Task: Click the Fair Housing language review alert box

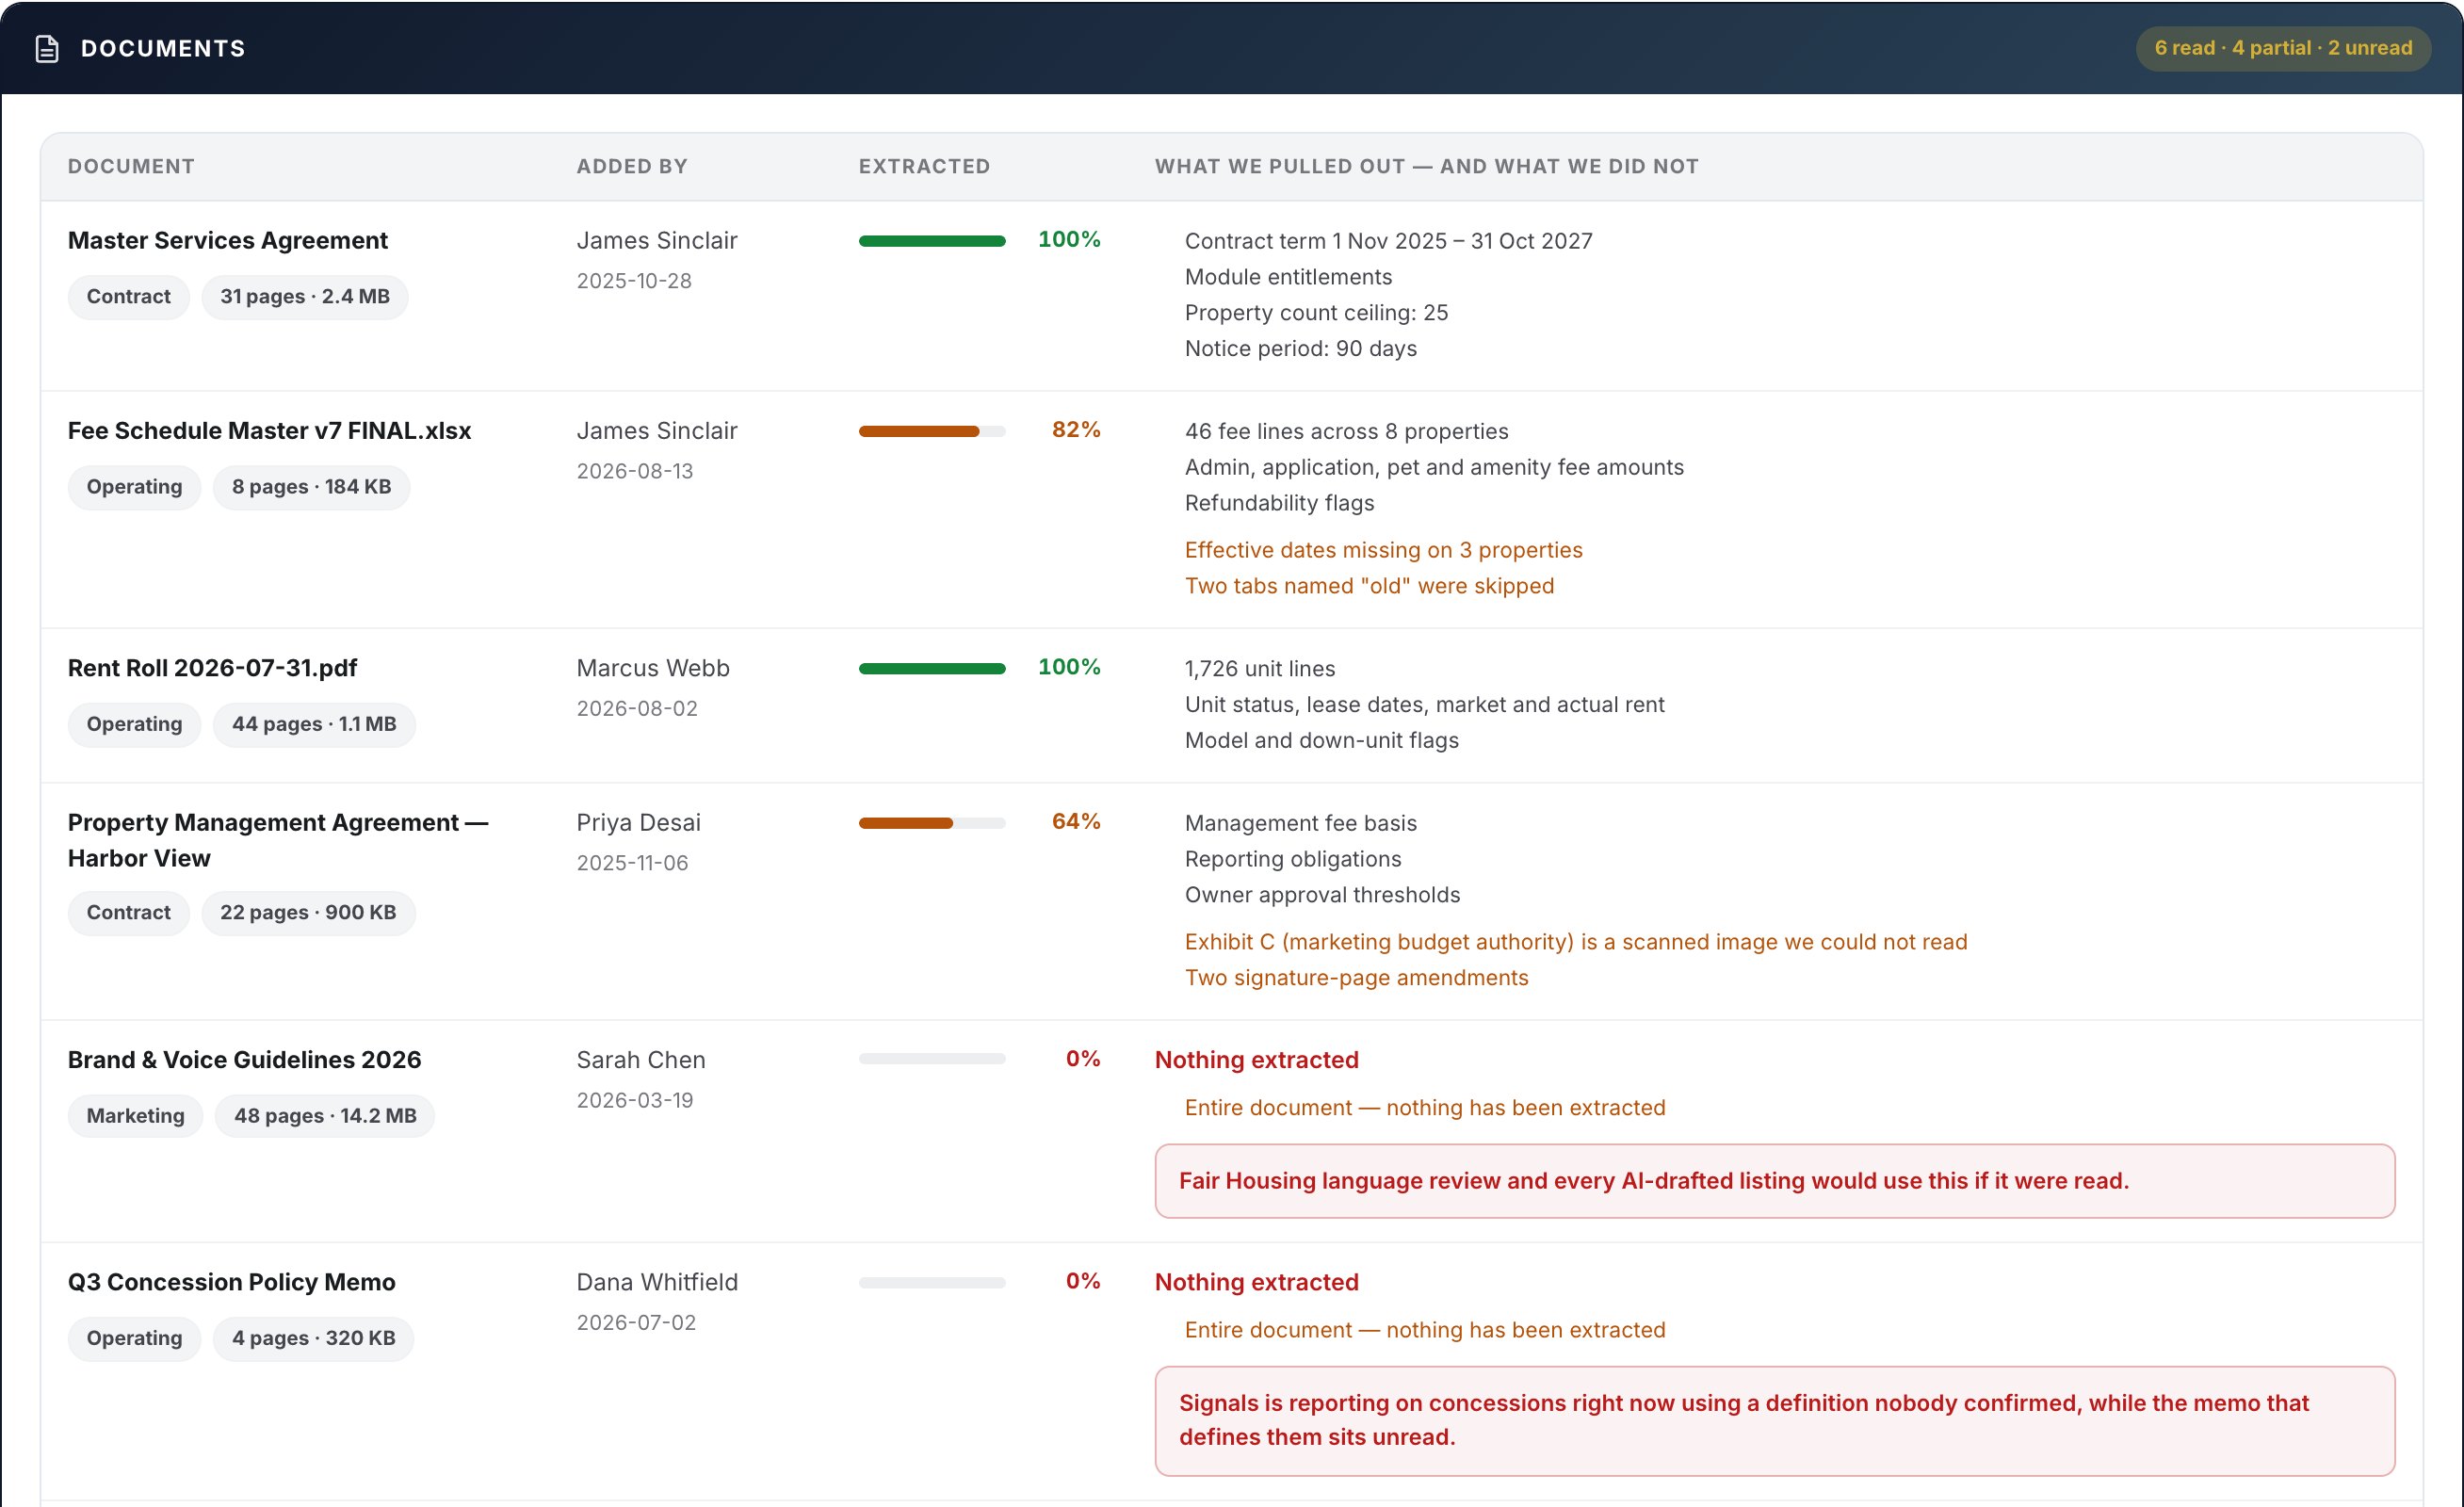Action: pos(1774,1181)
